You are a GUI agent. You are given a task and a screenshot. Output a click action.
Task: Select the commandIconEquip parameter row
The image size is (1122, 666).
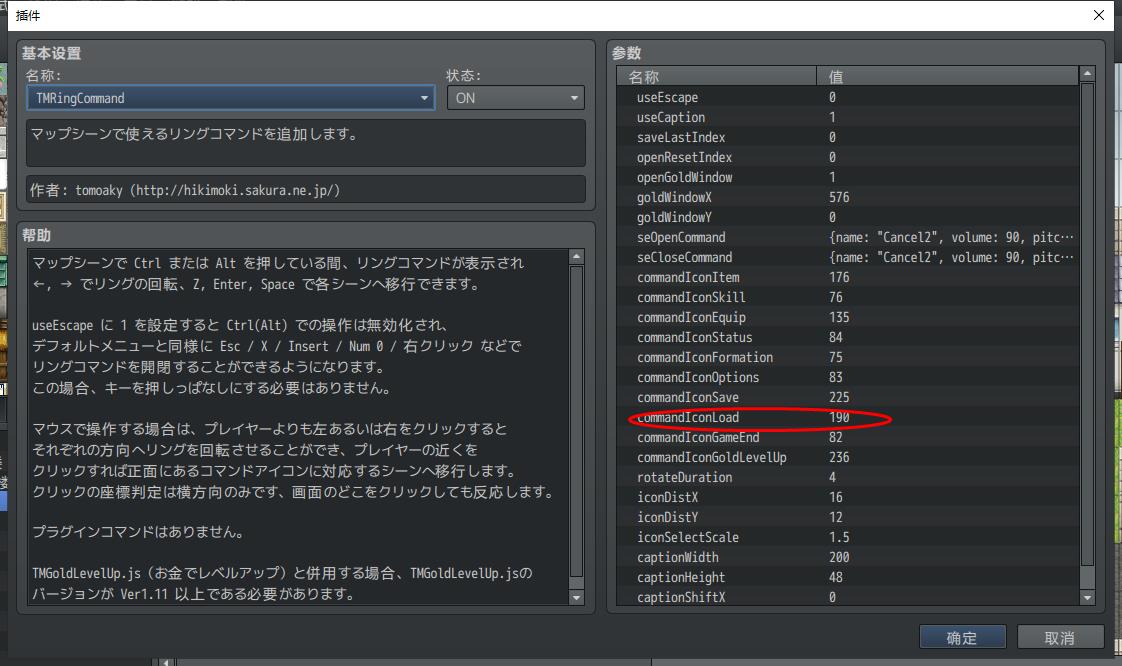click(x=848, y=318)
